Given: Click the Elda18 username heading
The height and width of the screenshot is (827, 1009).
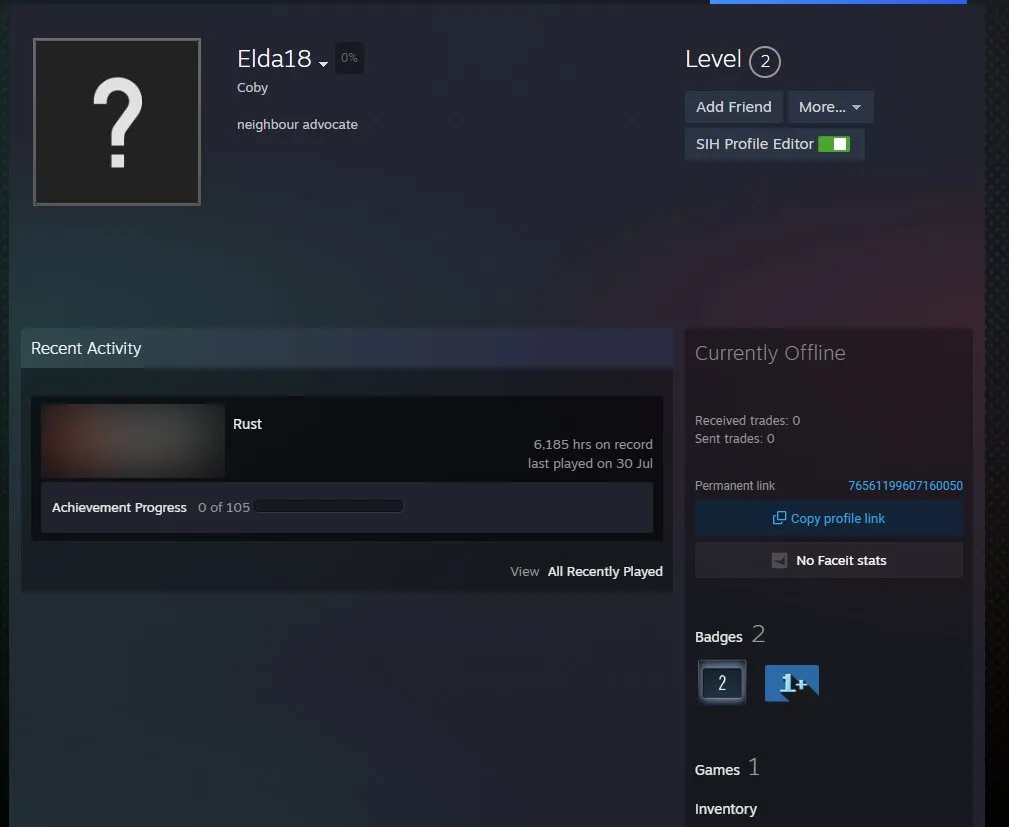Looking at the screenshot, I should pyautogui.click(x=274, y=59).
